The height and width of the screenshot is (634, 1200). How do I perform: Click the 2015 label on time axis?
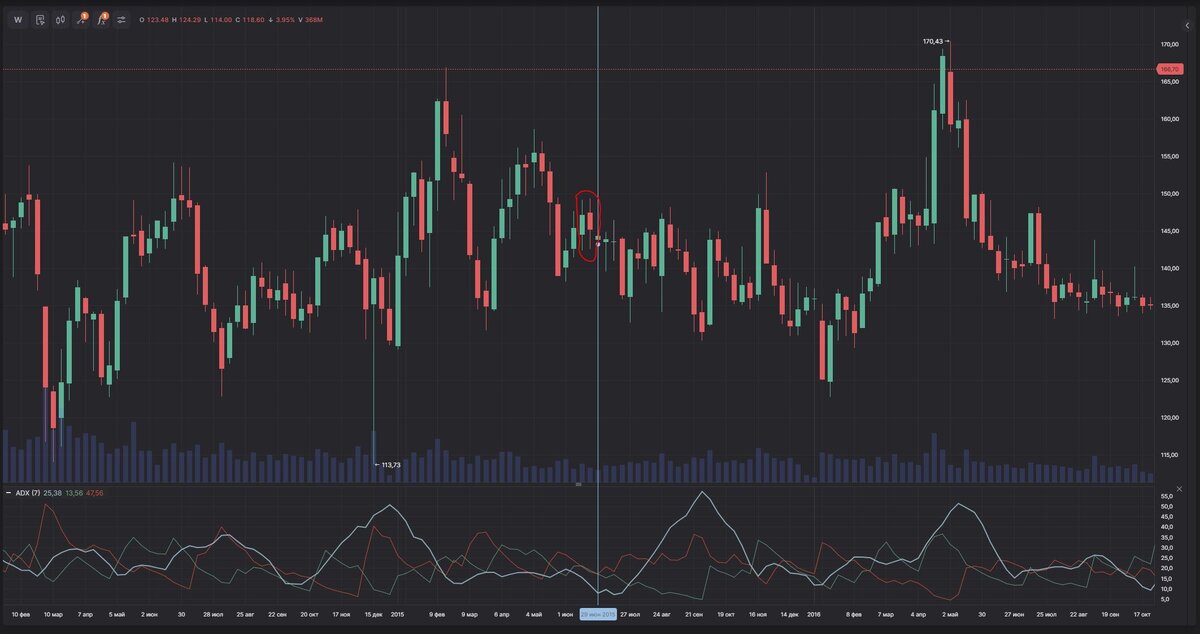pos(397,614)
